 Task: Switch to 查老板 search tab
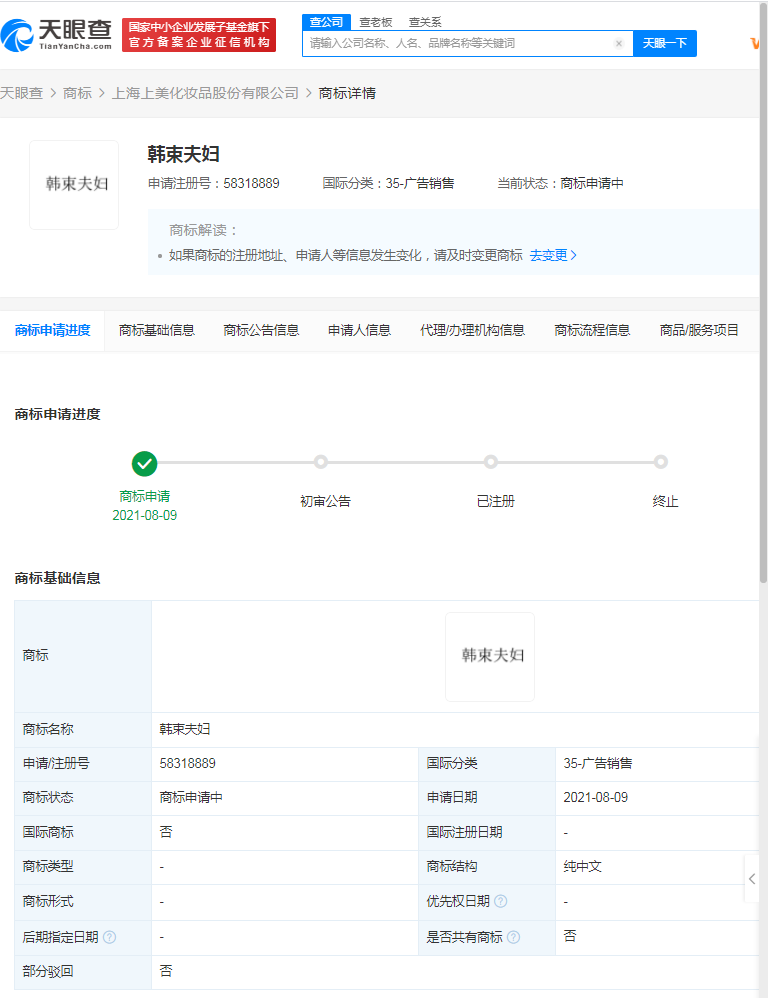(x=376, y=21)
